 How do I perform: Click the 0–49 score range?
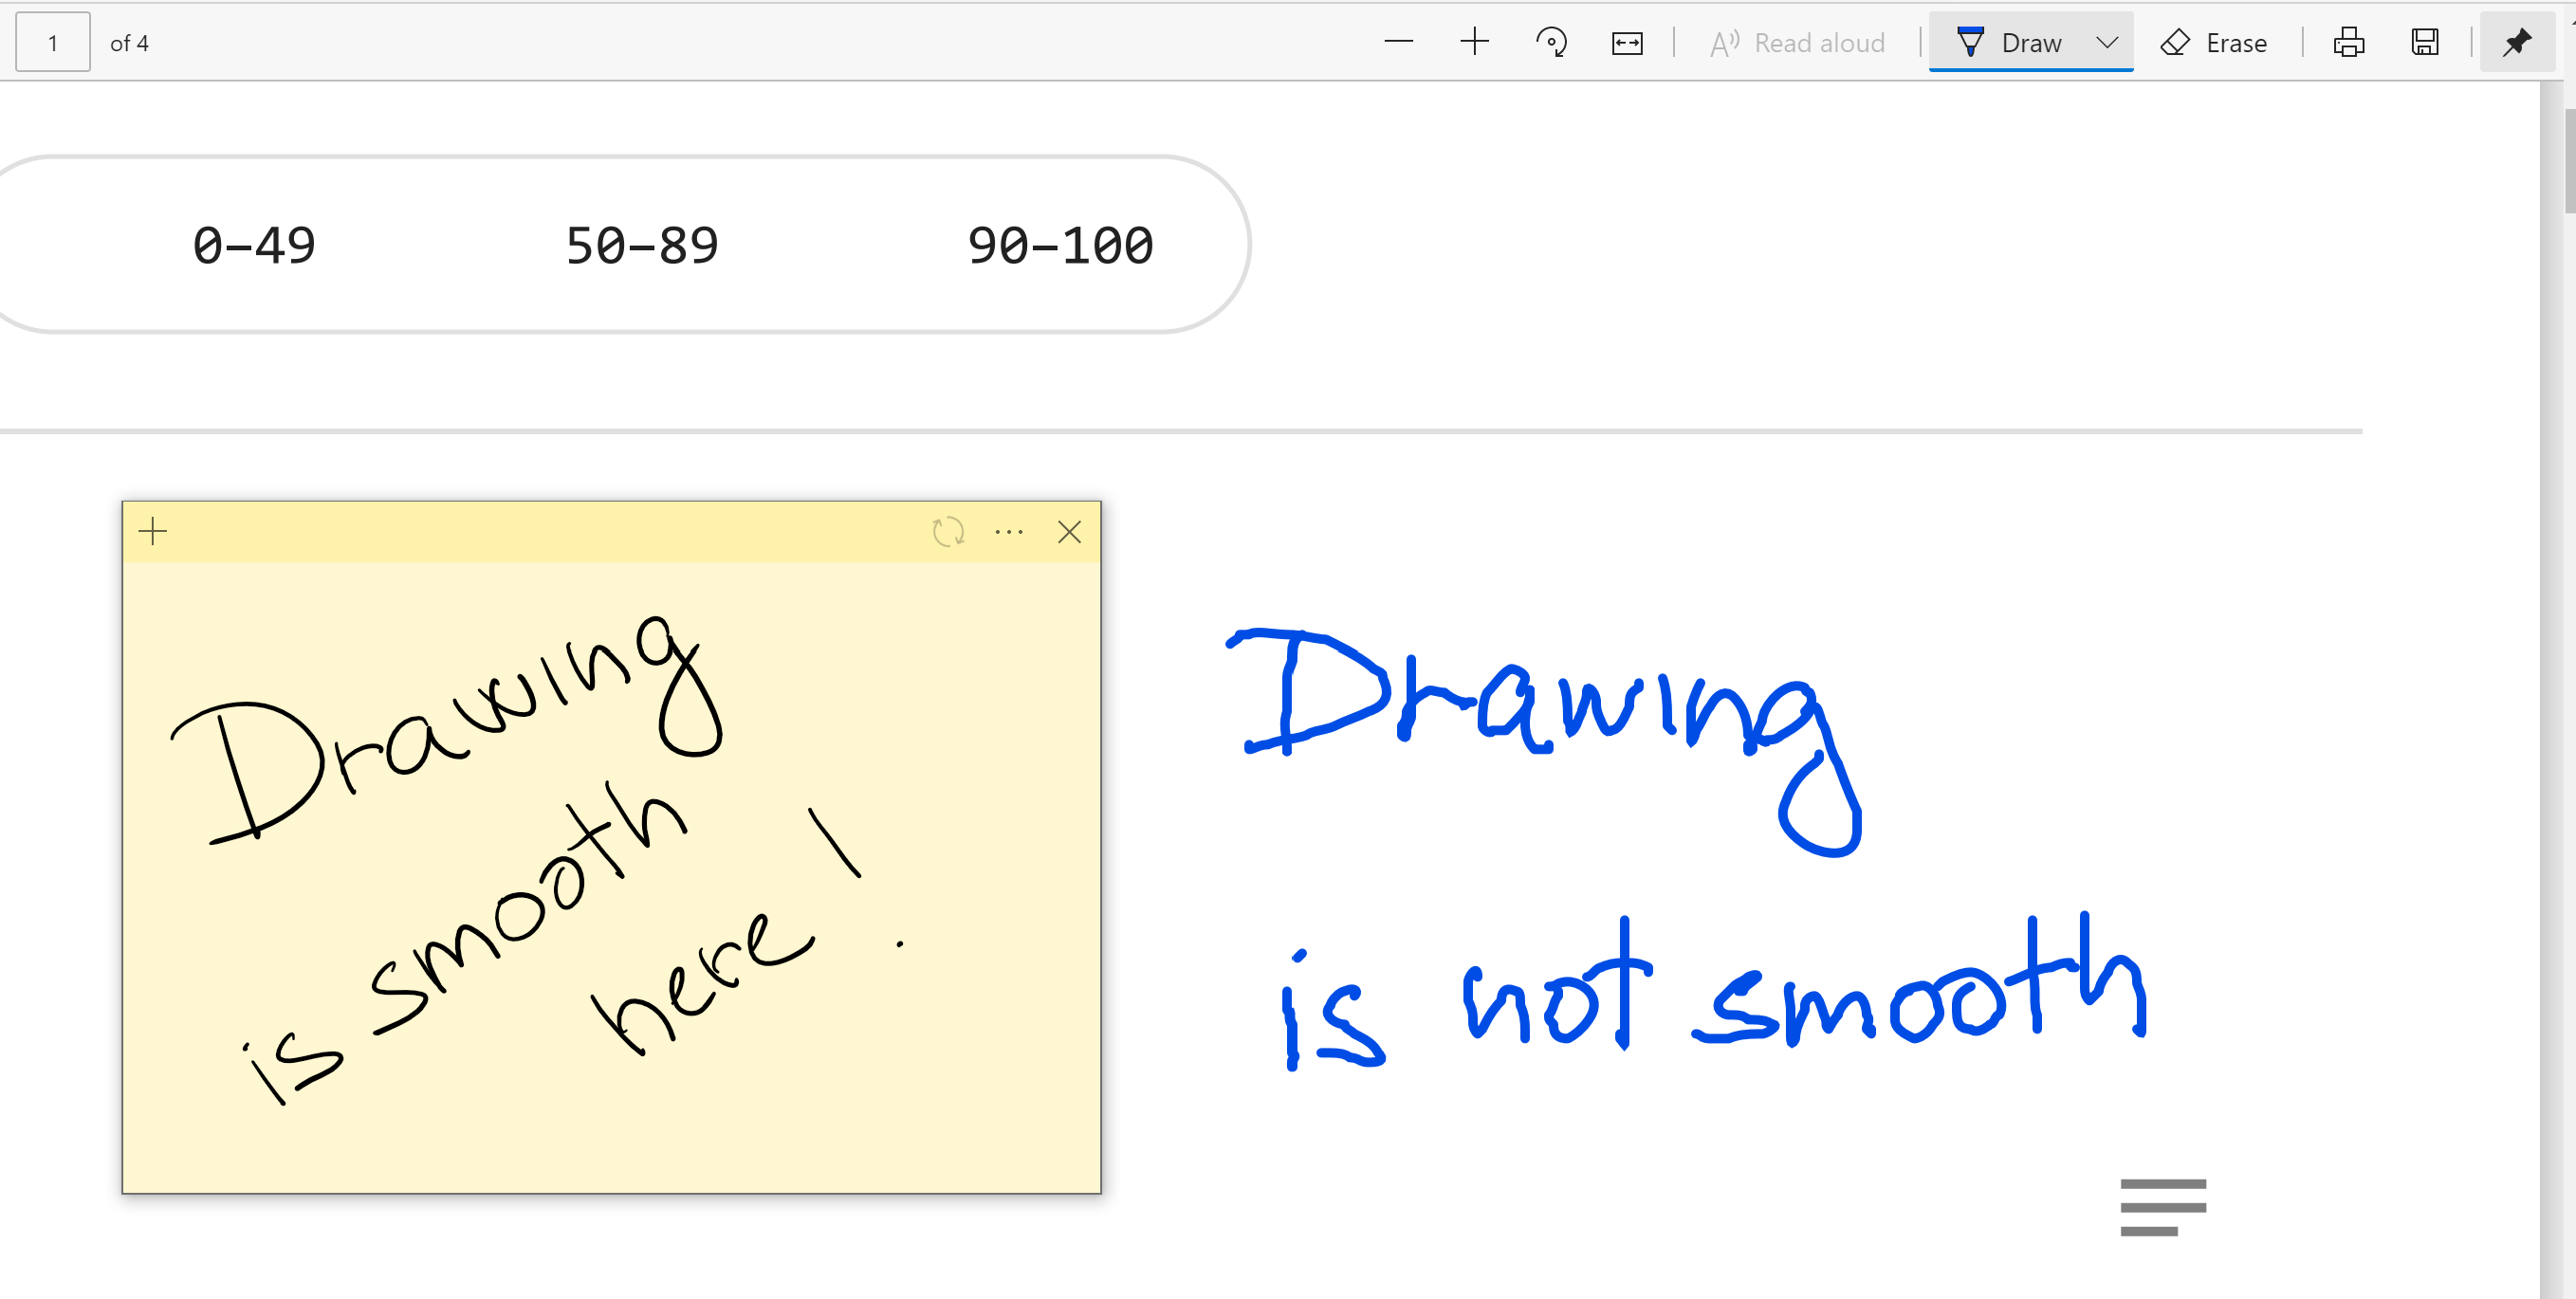coord(254,245)
